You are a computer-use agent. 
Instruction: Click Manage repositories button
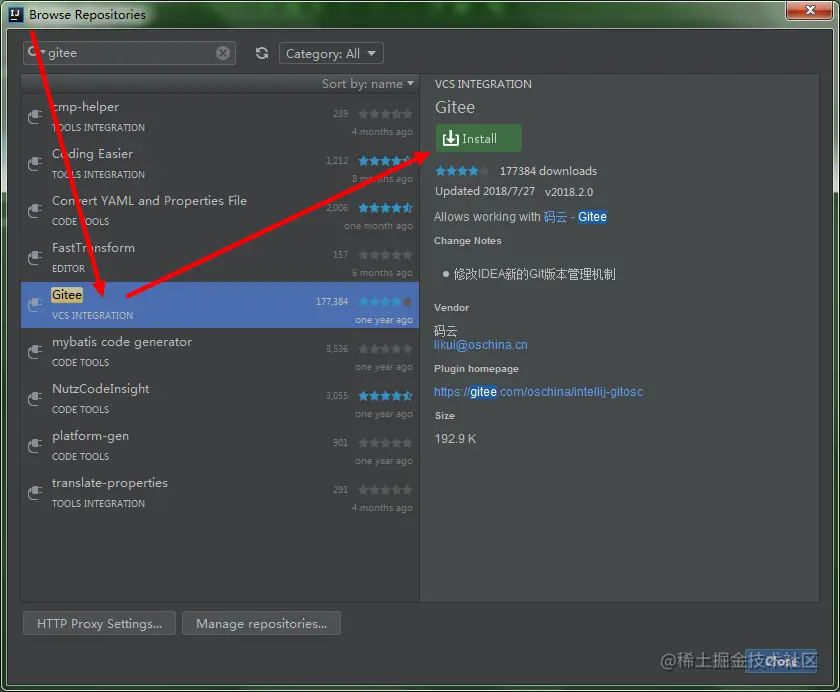[x=261, y=623]
